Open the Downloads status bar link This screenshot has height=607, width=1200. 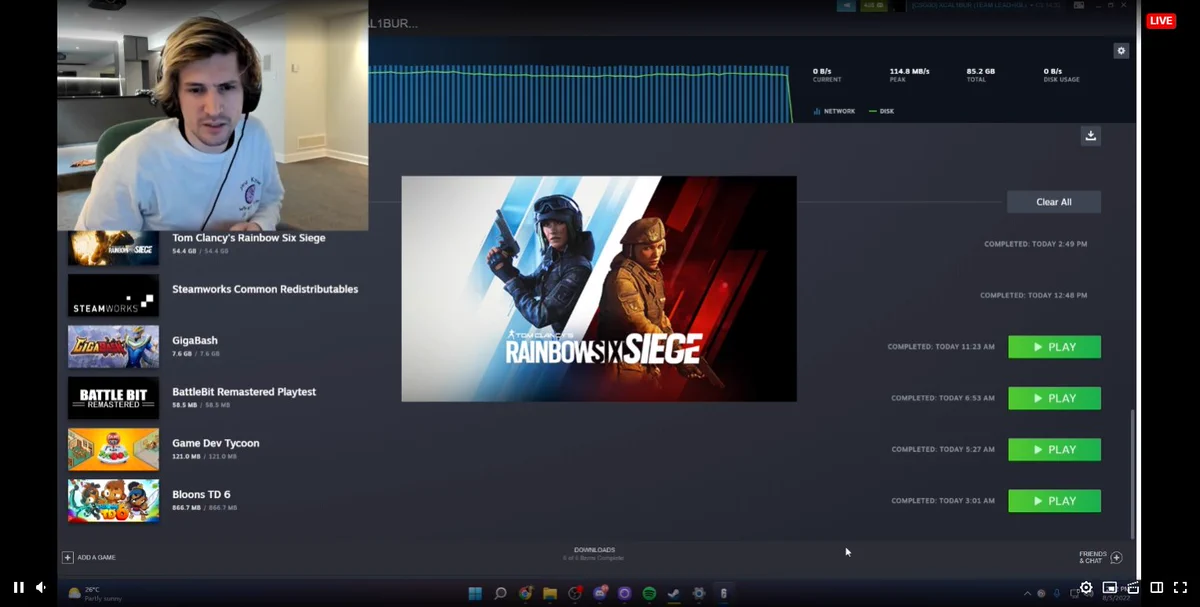594,553
